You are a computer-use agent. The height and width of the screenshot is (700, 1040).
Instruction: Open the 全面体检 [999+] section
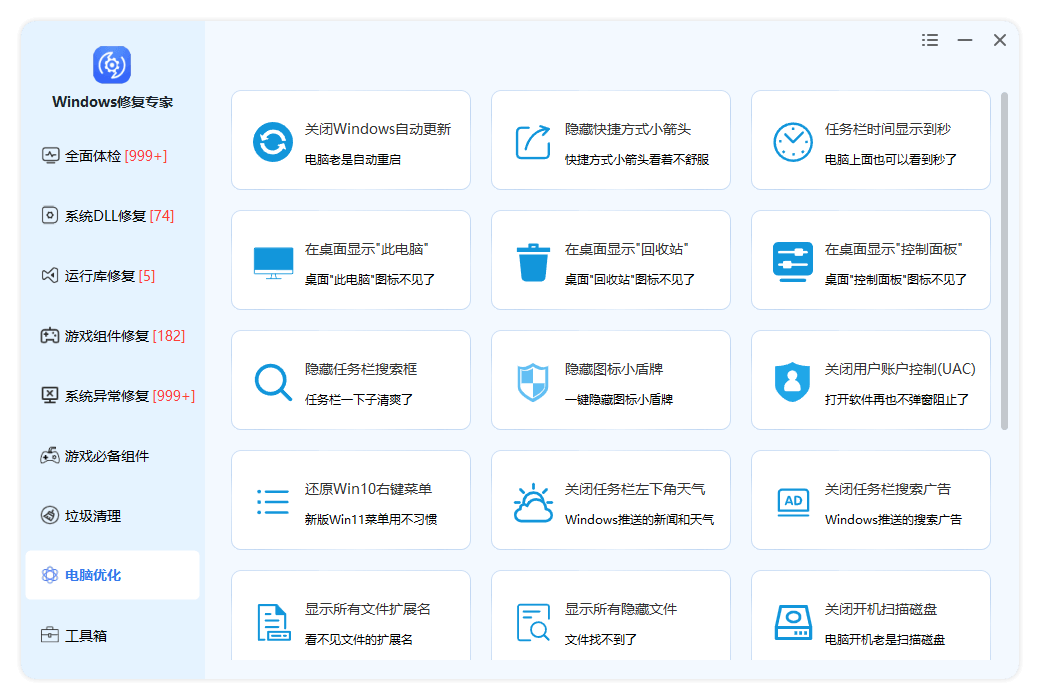(113, 156)
